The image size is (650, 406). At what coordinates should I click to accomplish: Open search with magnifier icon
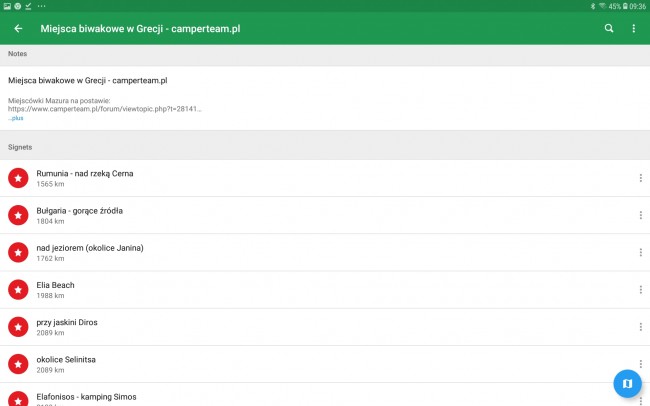pyautogui.click(x=609, y=28)
